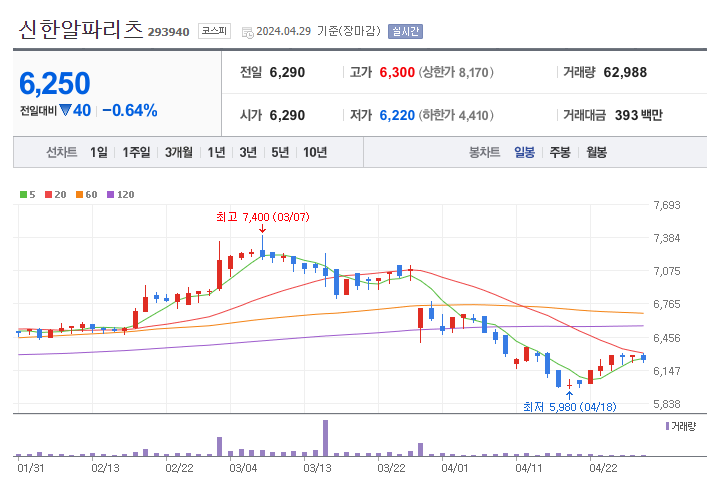Click the purple 120-day moving average legend swatch

pyautogui.click(x=110, y=194)
